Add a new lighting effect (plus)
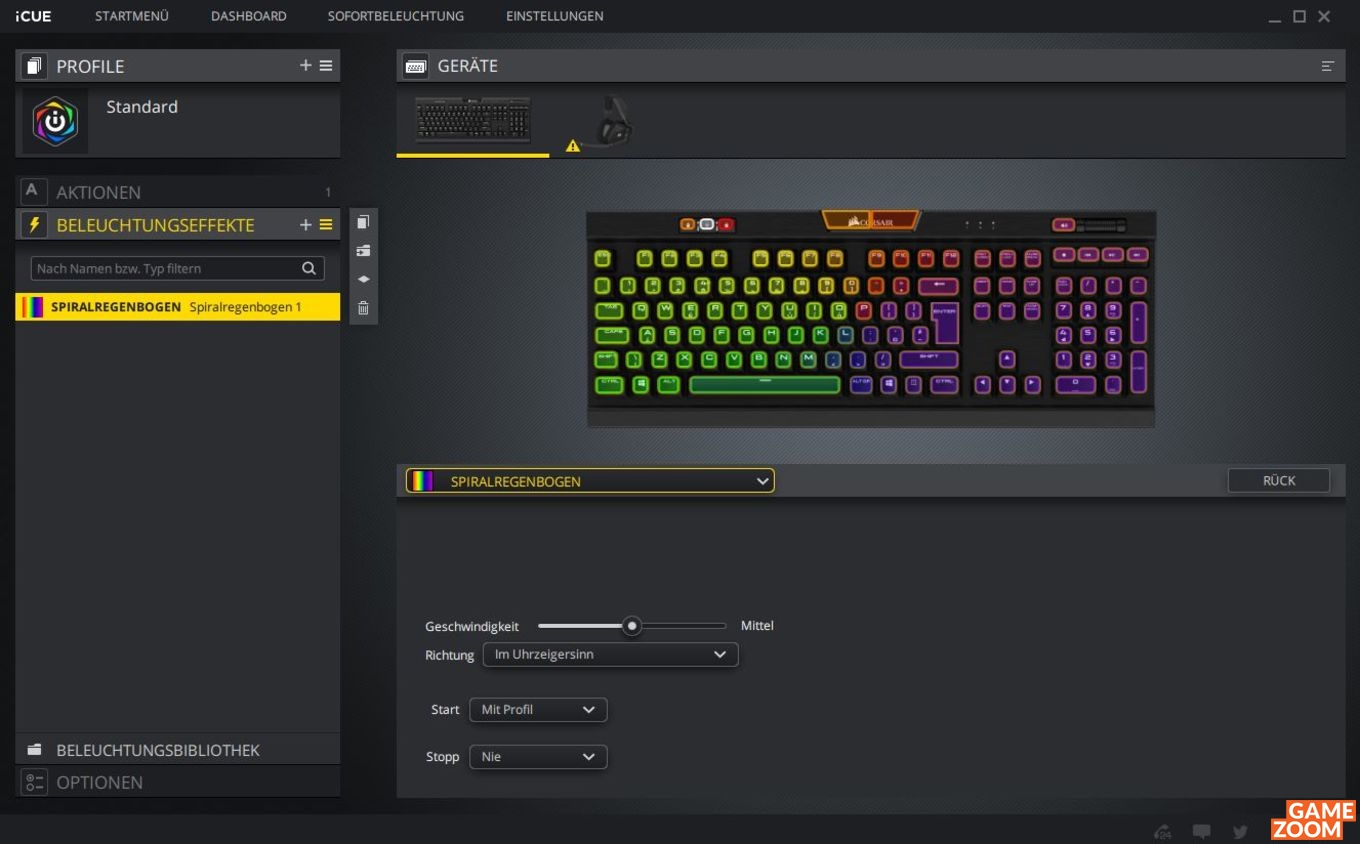This screenshot has width=1360, height=844. pyautogui.click(x=306, y=225)
